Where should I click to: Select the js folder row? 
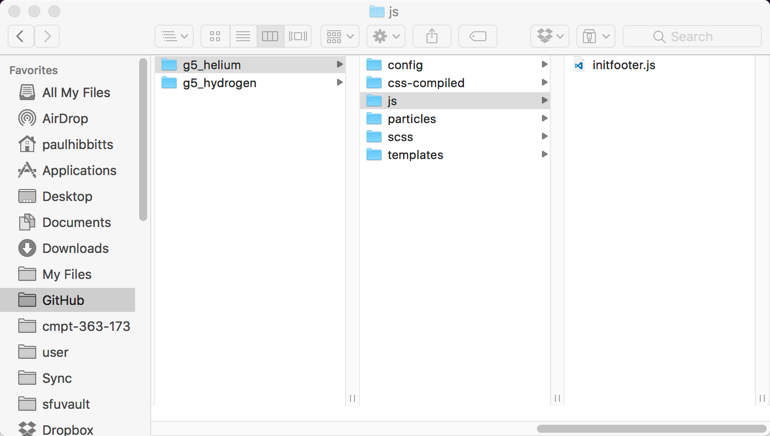coord(455,101)
